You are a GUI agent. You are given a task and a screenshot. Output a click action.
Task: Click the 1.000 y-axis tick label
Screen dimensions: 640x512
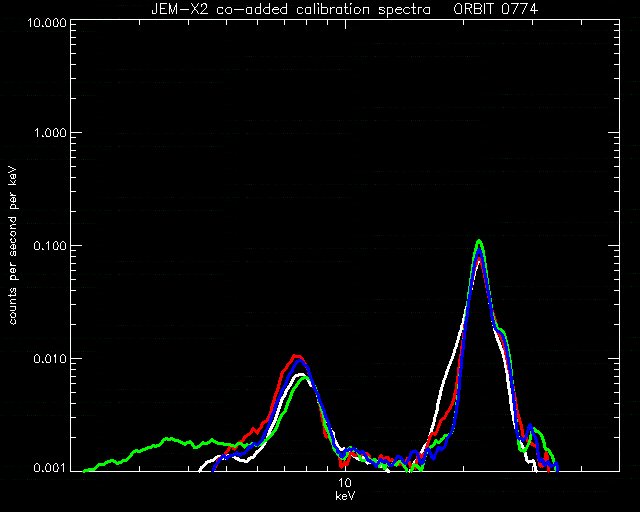[x=50, y=133]
